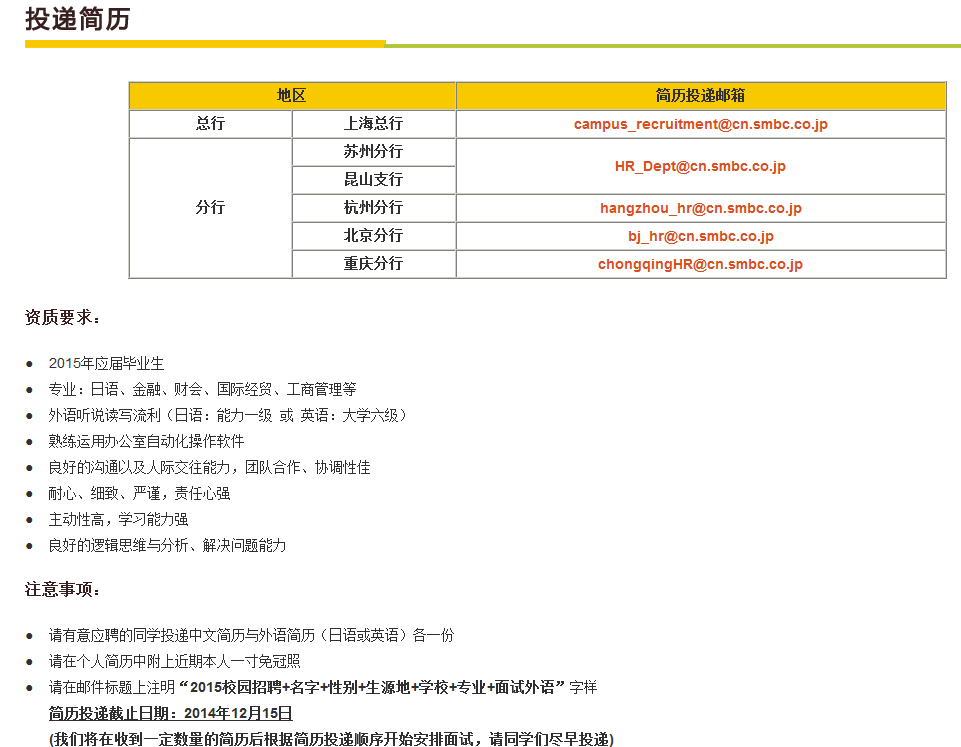Click the 2015年应届毕业生 bullet text
961x747 pixels.
tap(106, 363)
